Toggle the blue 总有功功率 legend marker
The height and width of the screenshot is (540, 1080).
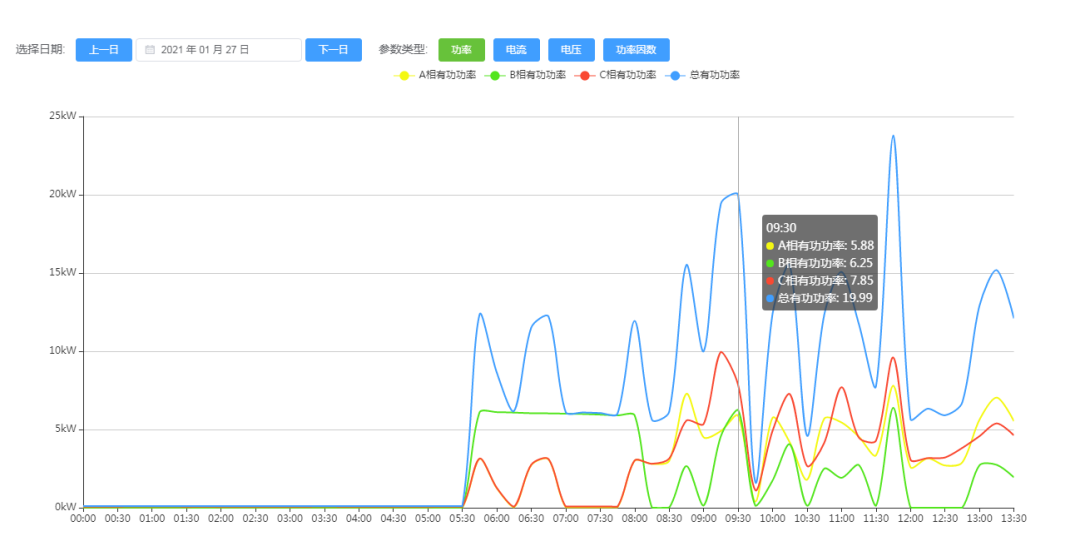(676, 75)
